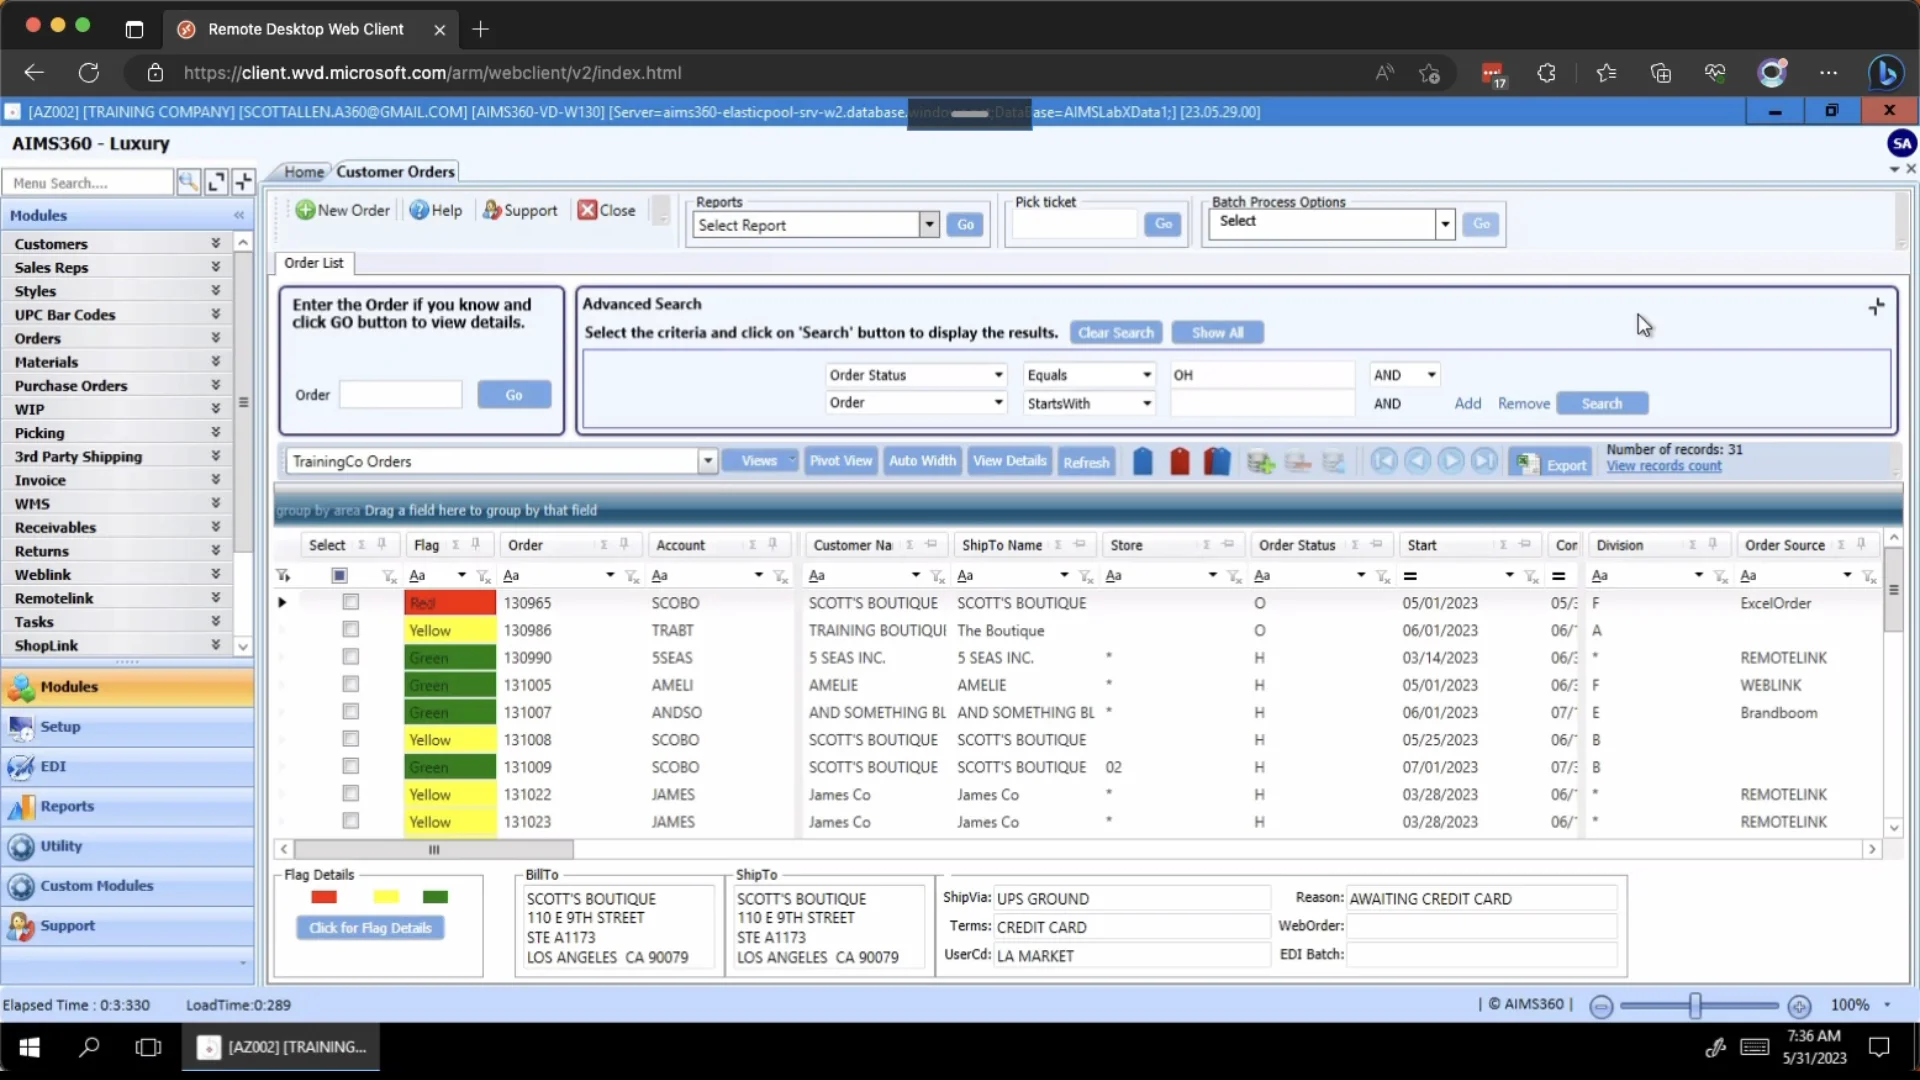Click the green New Order plus icon
The height and width of the screenshot is (1080, 1920).
coord(306,210)
